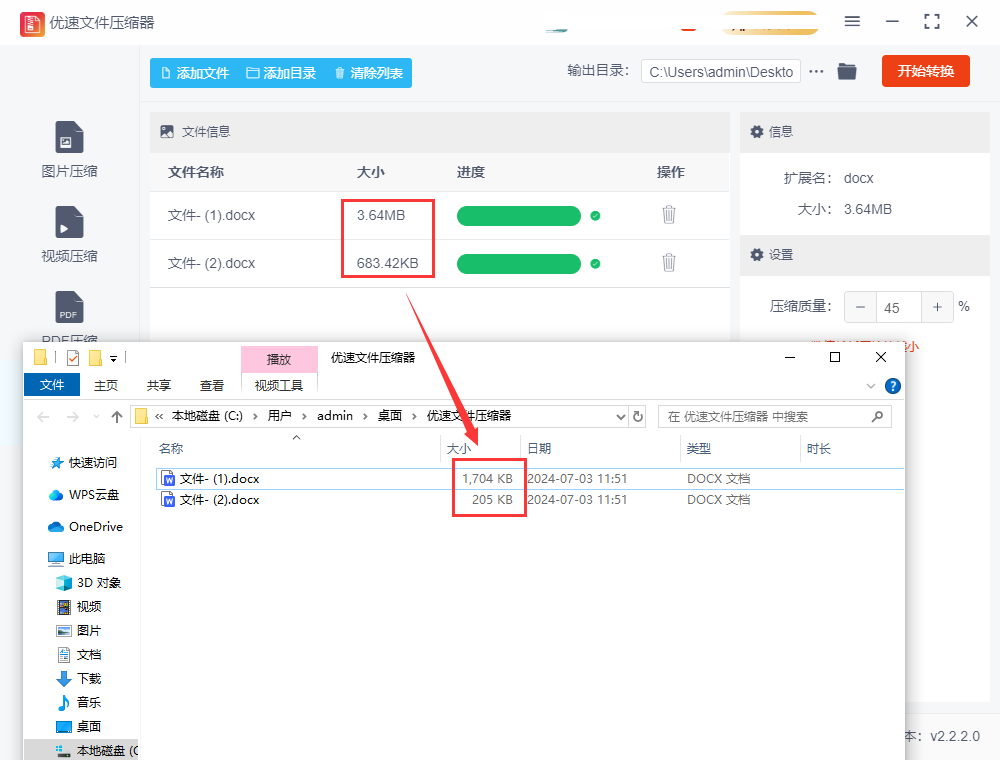The image size is (1000, 760).
Task: Go up one folder level
Action: click(x=117, y=417)
